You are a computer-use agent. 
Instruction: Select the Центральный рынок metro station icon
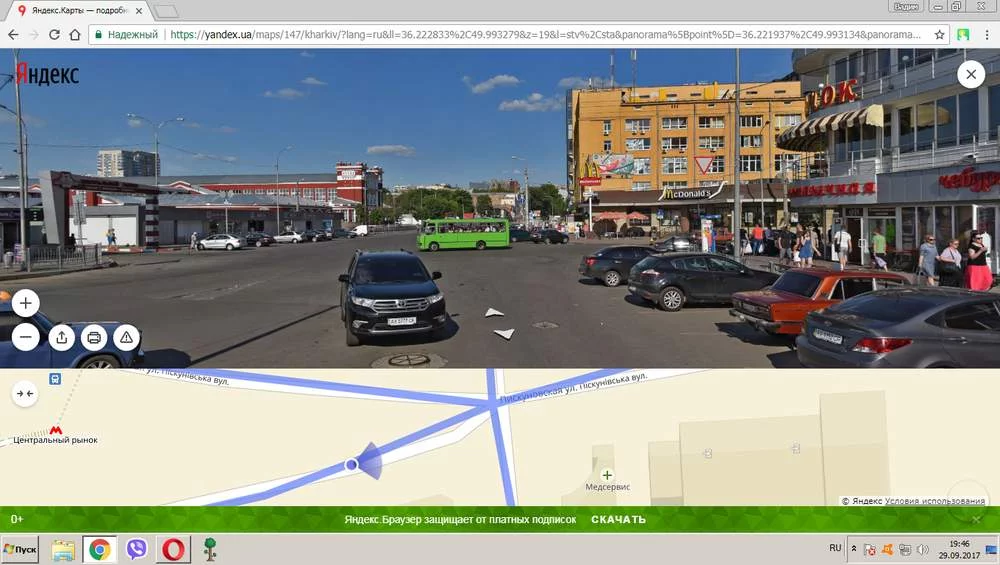point(56,429)
